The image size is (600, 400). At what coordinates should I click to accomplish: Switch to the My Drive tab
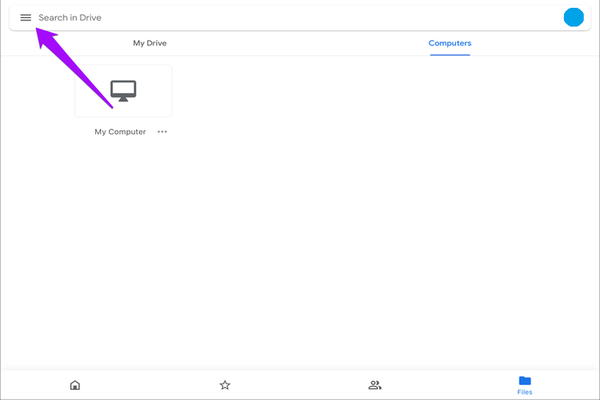150,43
